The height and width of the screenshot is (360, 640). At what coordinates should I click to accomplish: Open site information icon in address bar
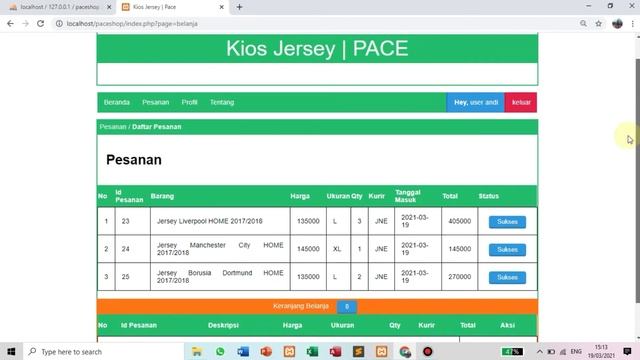click(x=59, y=24)
